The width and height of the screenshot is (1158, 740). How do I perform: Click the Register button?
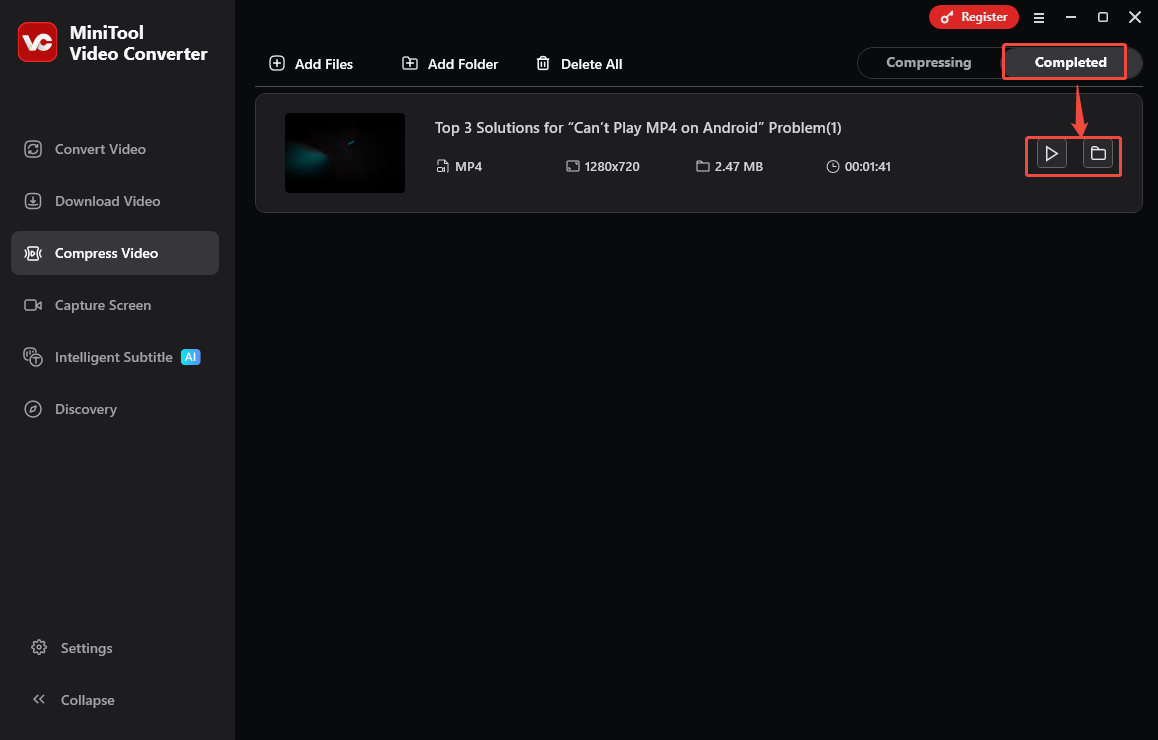pyautogui.click(x=973, y=17)
